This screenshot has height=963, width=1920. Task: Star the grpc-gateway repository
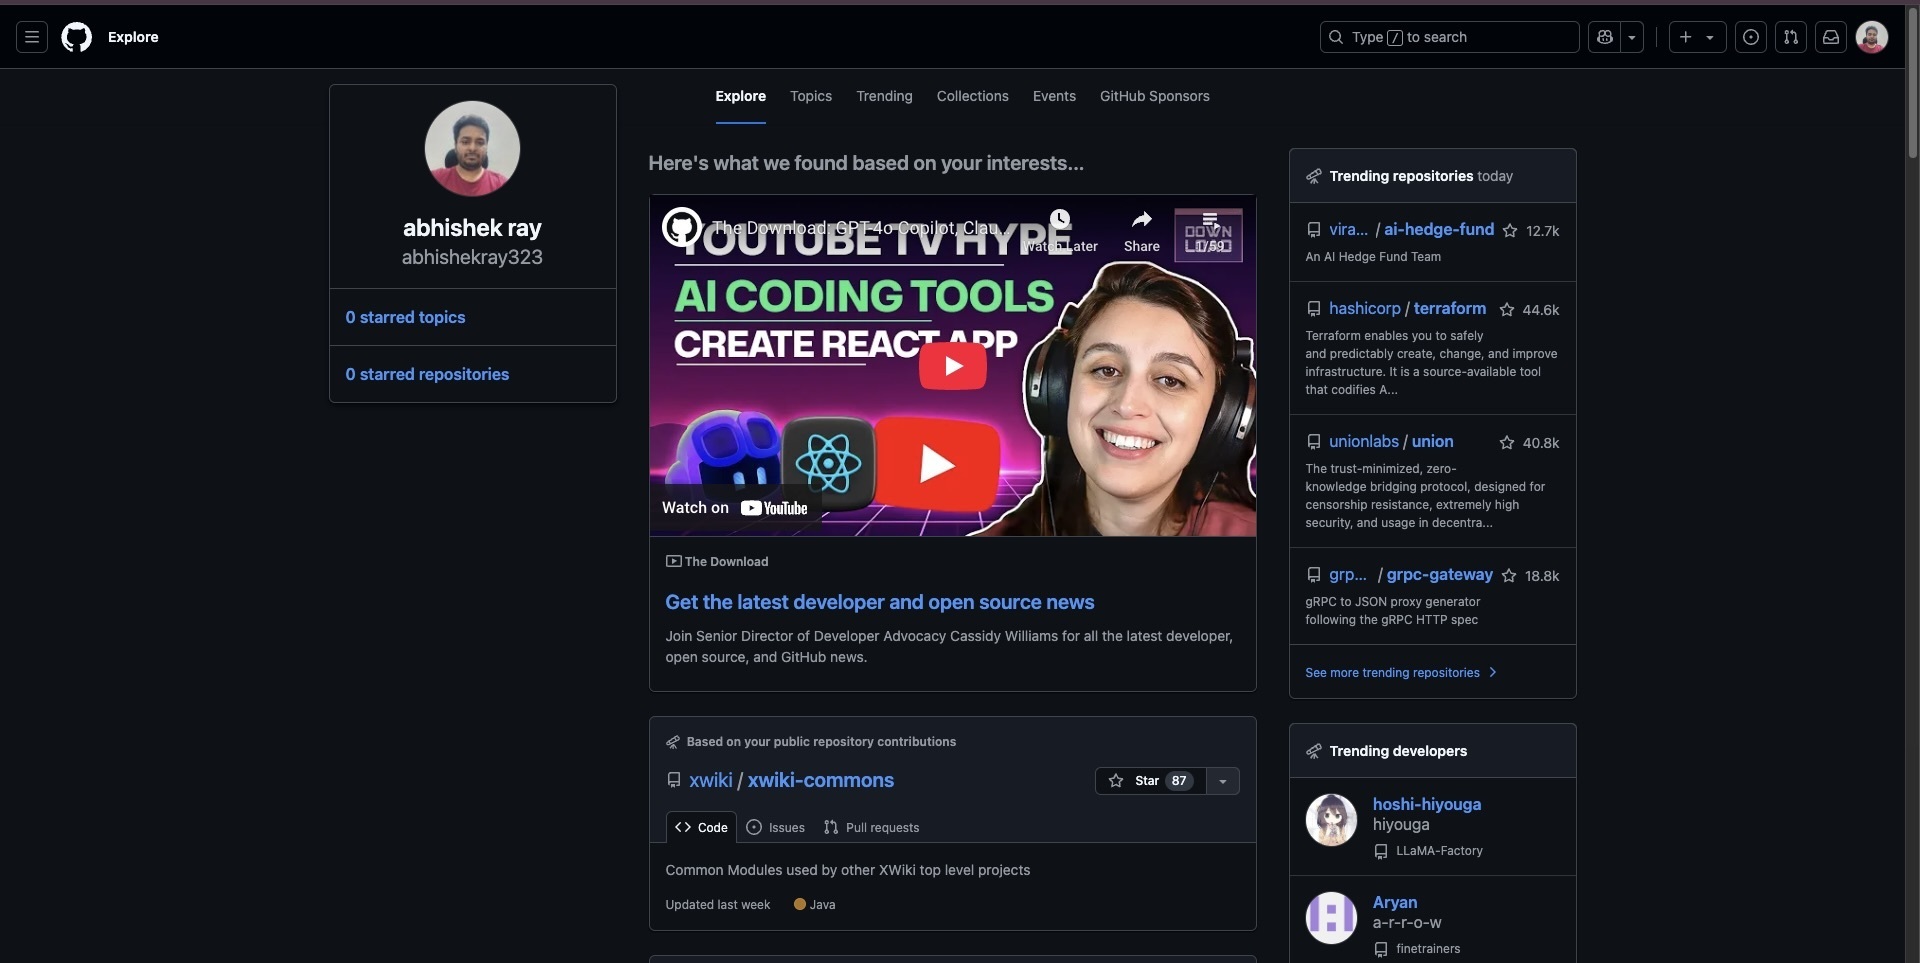1509,576
